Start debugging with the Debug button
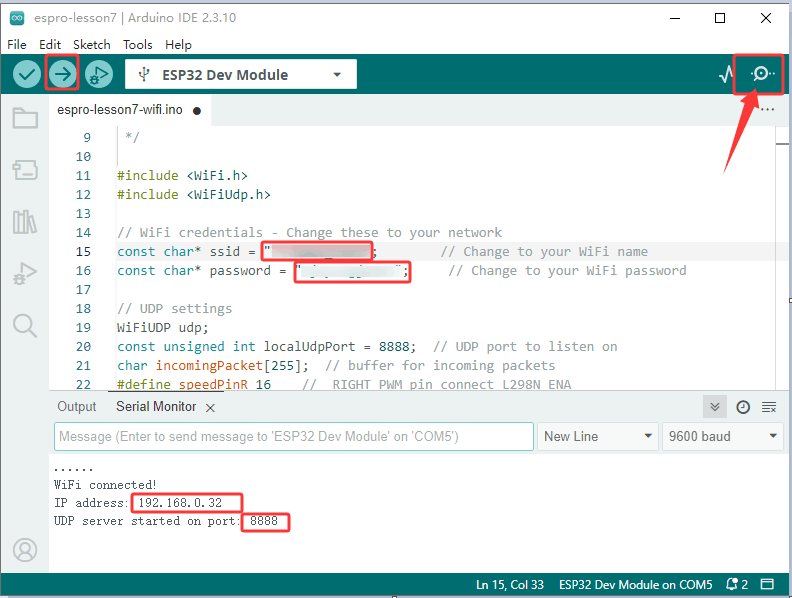The image size is (792, 598). pos(98,74)
